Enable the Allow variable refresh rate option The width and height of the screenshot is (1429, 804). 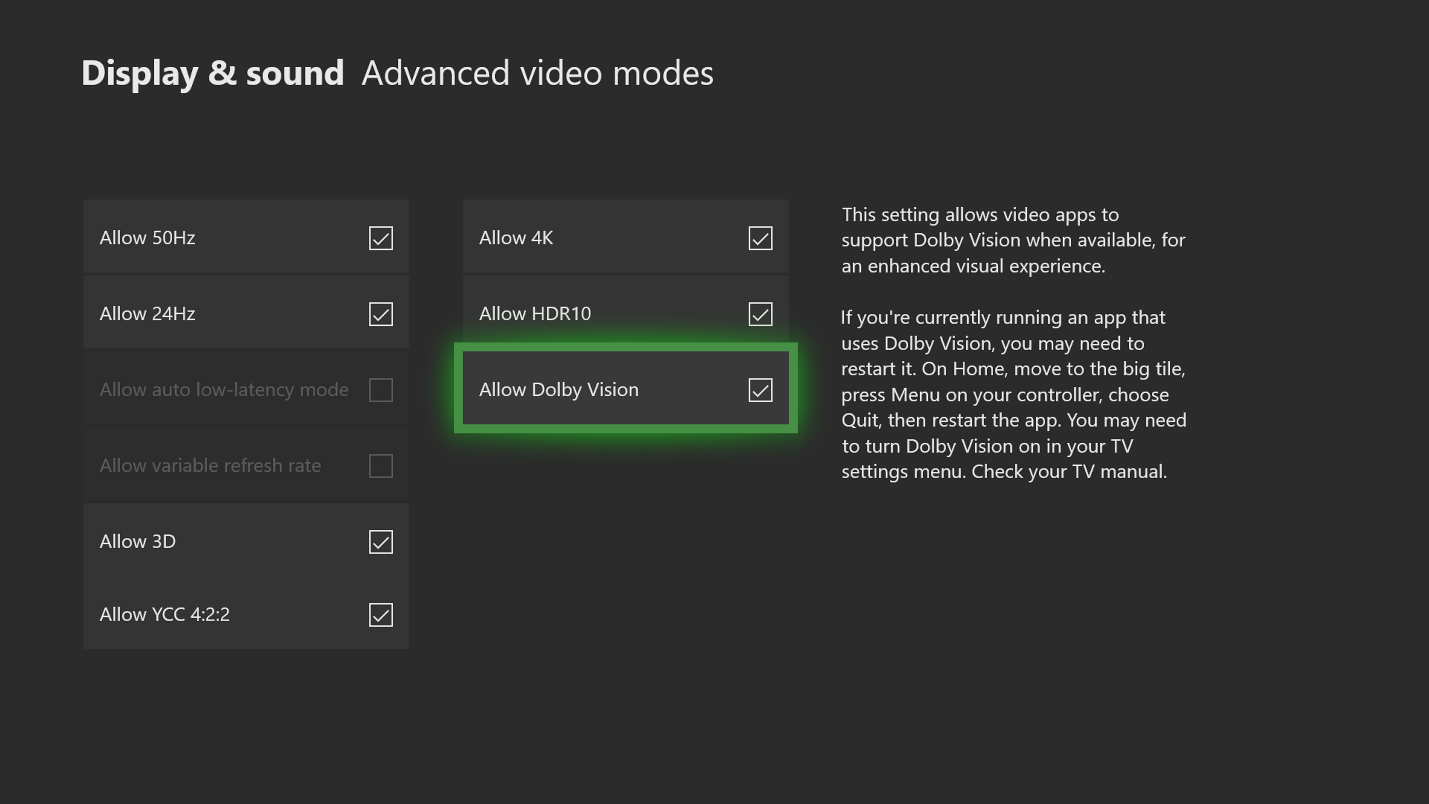click(380, 465)
